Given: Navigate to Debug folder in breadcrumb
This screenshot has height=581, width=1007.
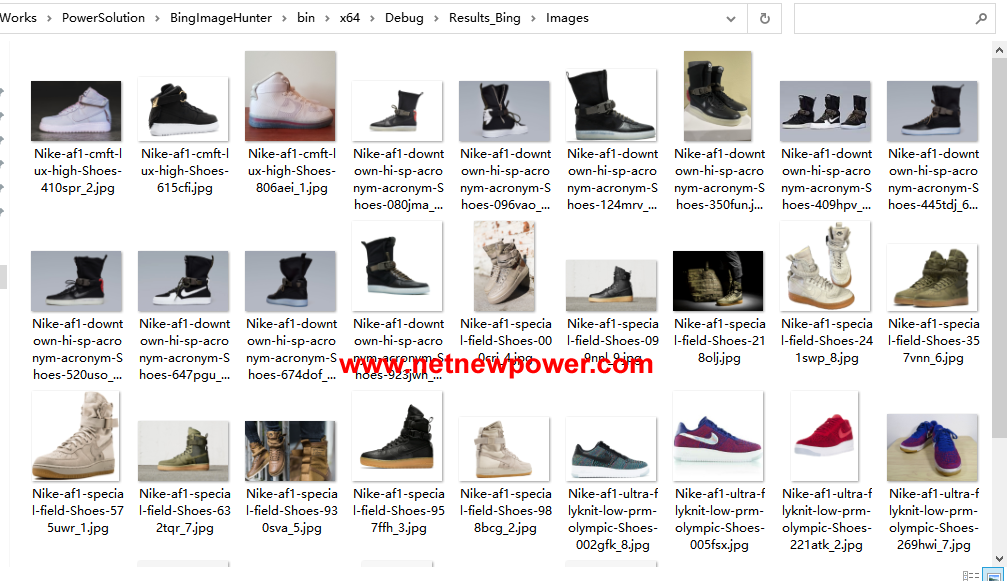Looking at the screenshot, I should coord(403,18).
